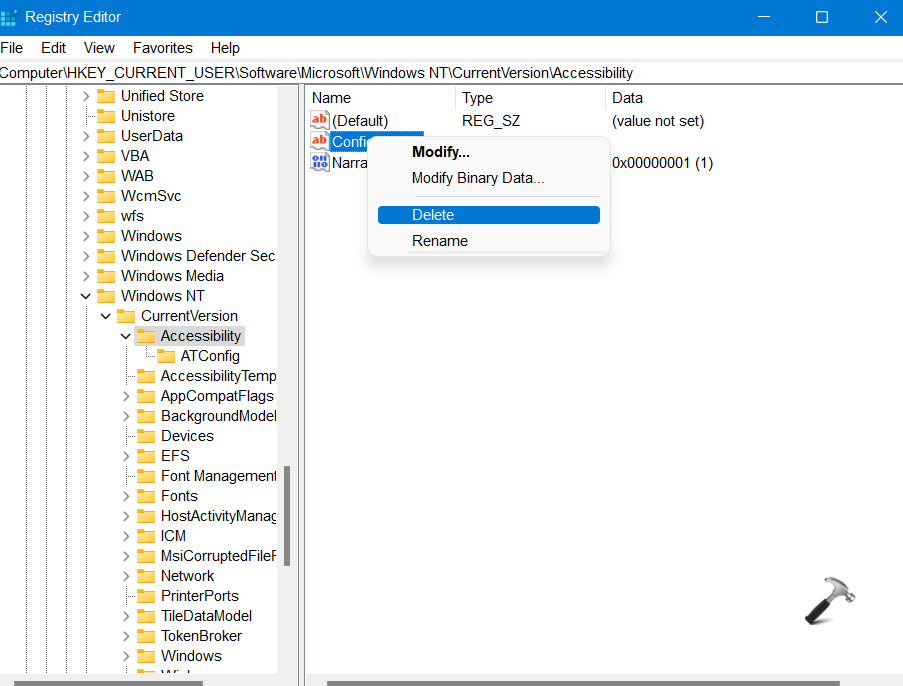
Task: Click the ICM folder icon
Action: [x=146, y=536]
